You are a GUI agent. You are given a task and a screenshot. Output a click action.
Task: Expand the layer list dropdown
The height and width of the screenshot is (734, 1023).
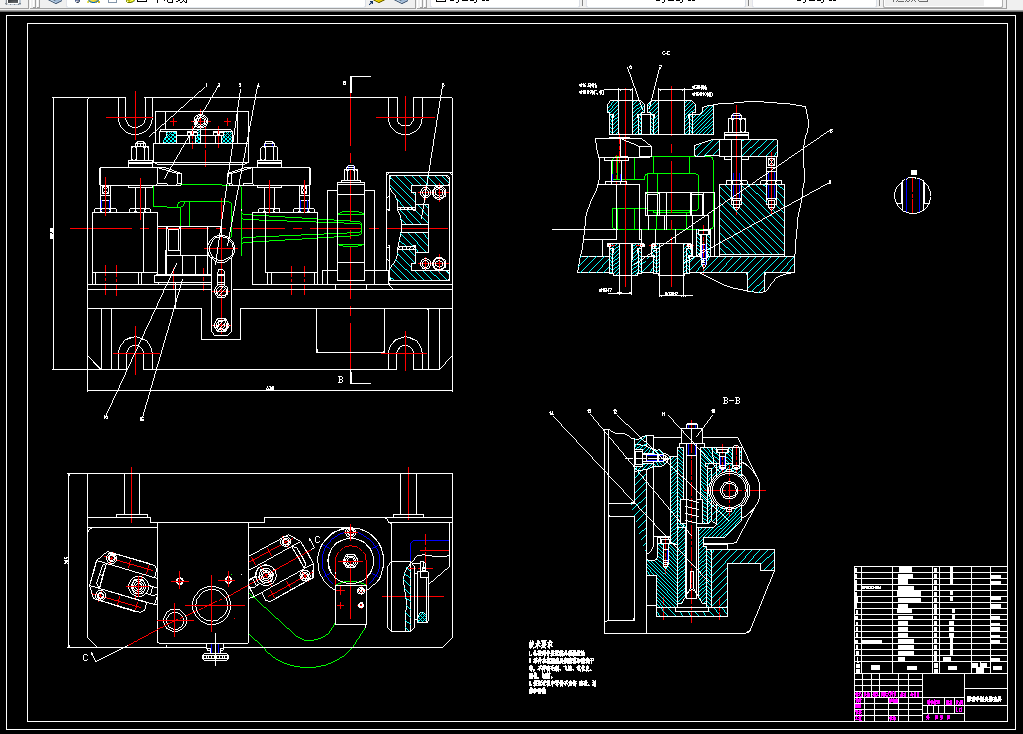point(215,1)
